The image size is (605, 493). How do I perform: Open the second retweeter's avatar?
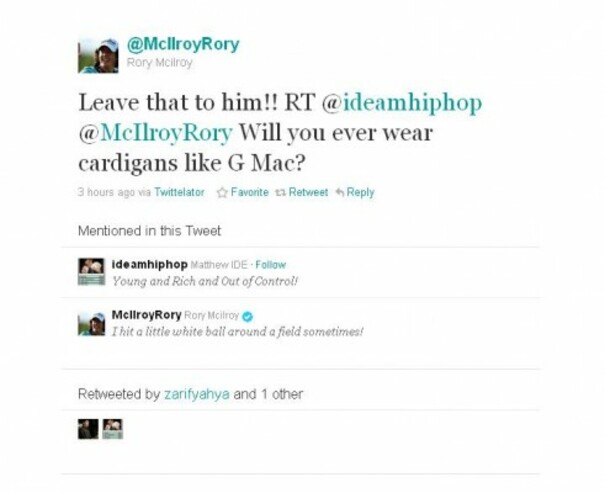[113, 429]
